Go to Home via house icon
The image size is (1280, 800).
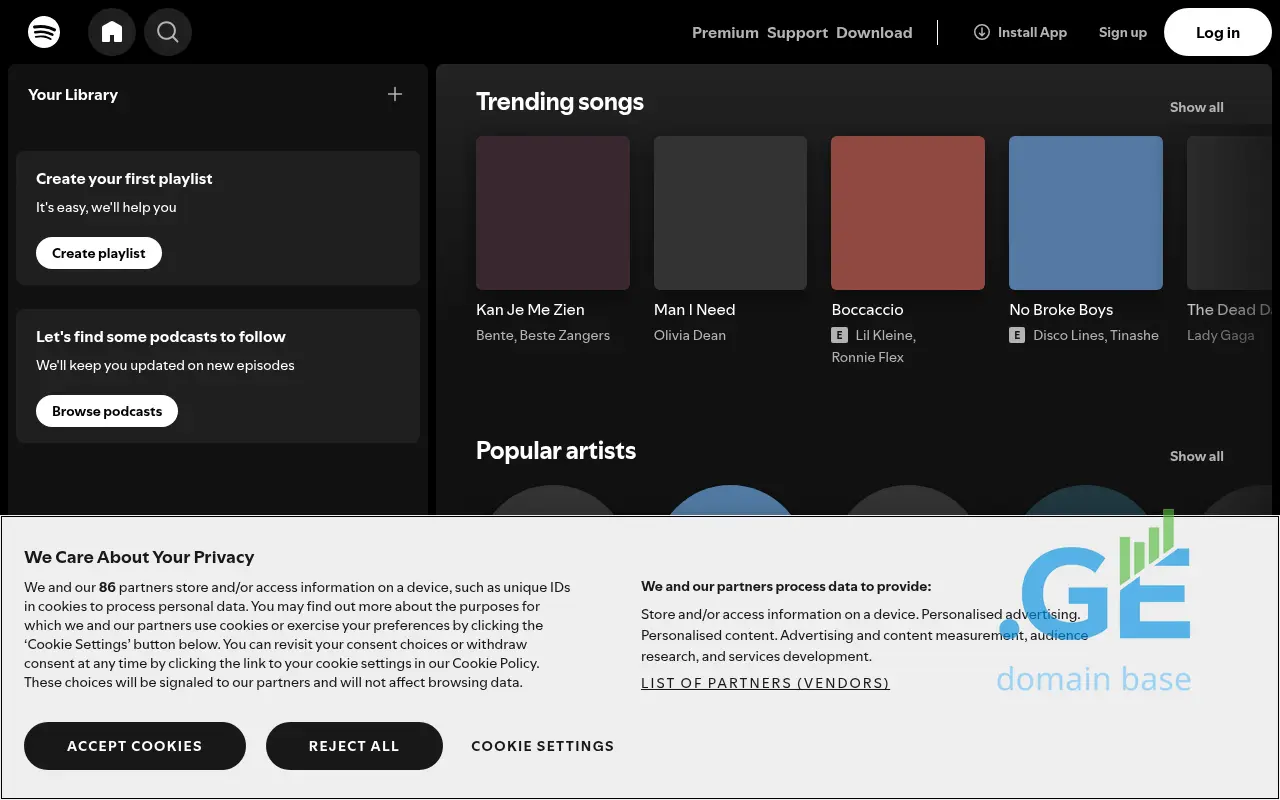pos(112,32)
